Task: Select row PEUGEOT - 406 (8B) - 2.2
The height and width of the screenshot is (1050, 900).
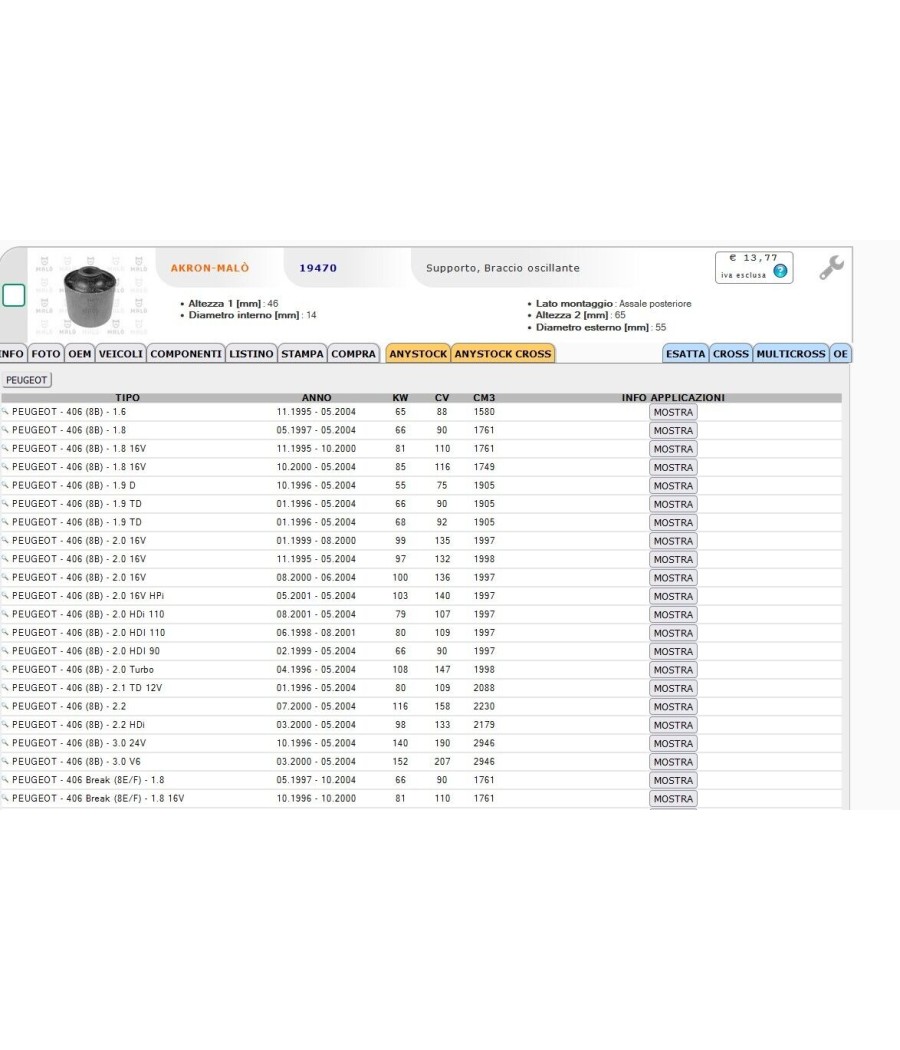Action: click(421, 706)
